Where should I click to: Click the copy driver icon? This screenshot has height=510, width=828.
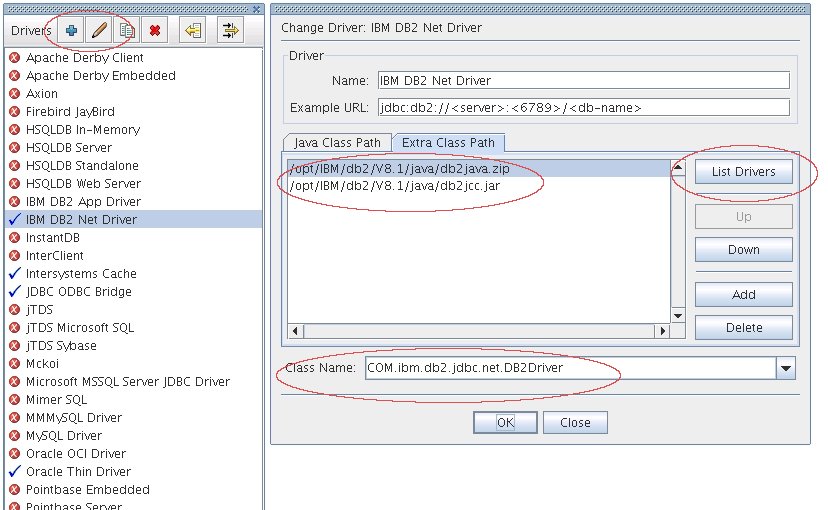tap(127, 30)
